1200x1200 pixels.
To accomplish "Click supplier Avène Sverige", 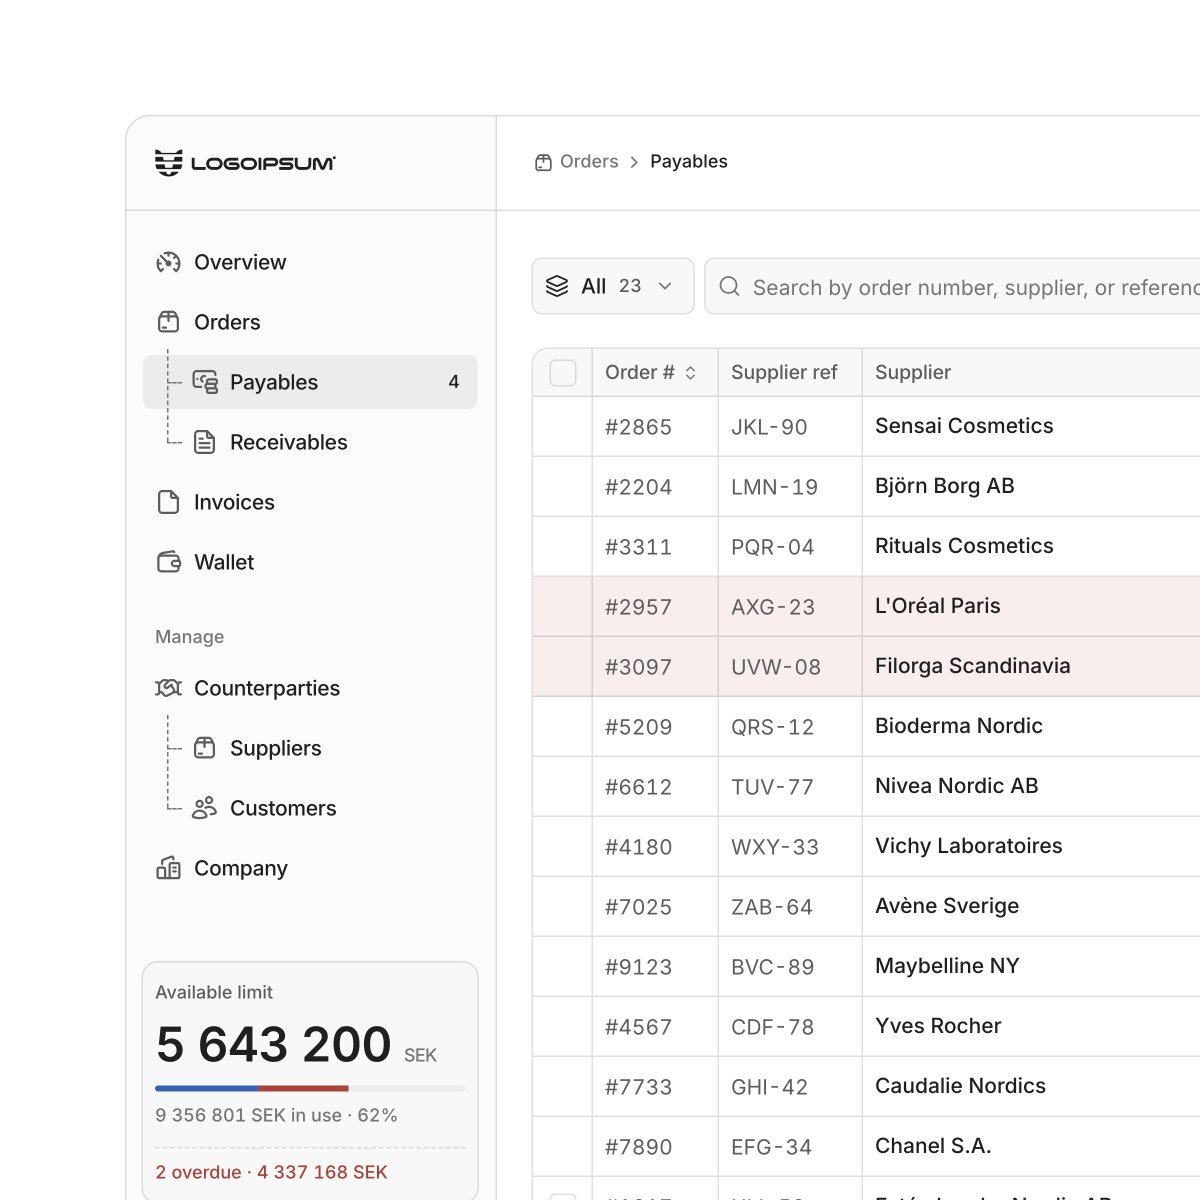I will click(947, 906).
